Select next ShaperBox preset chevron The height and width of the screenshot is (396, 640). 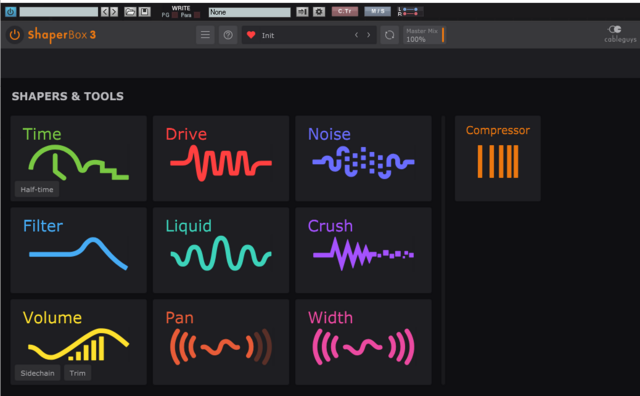pos(369,35)
